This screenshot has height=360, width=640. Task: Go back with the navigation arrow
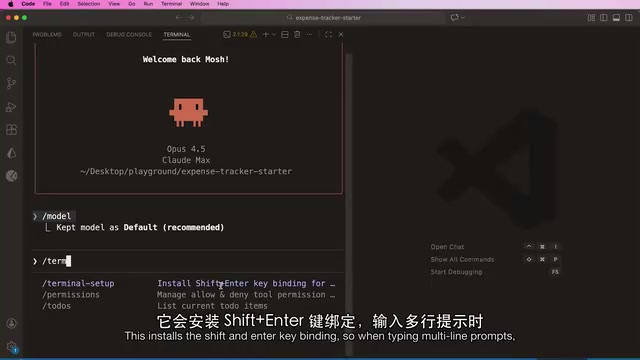click(178, 18)
